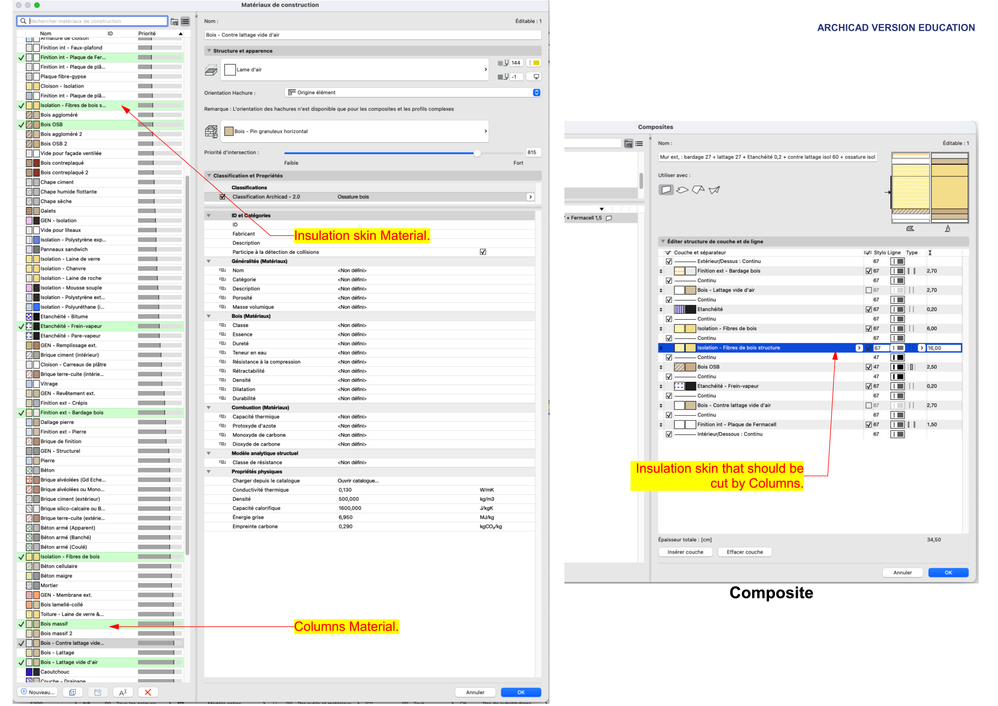Click Annuler in Matériaux de construction dialog
The image size is (998, 706).
click(x=475, y=692)
